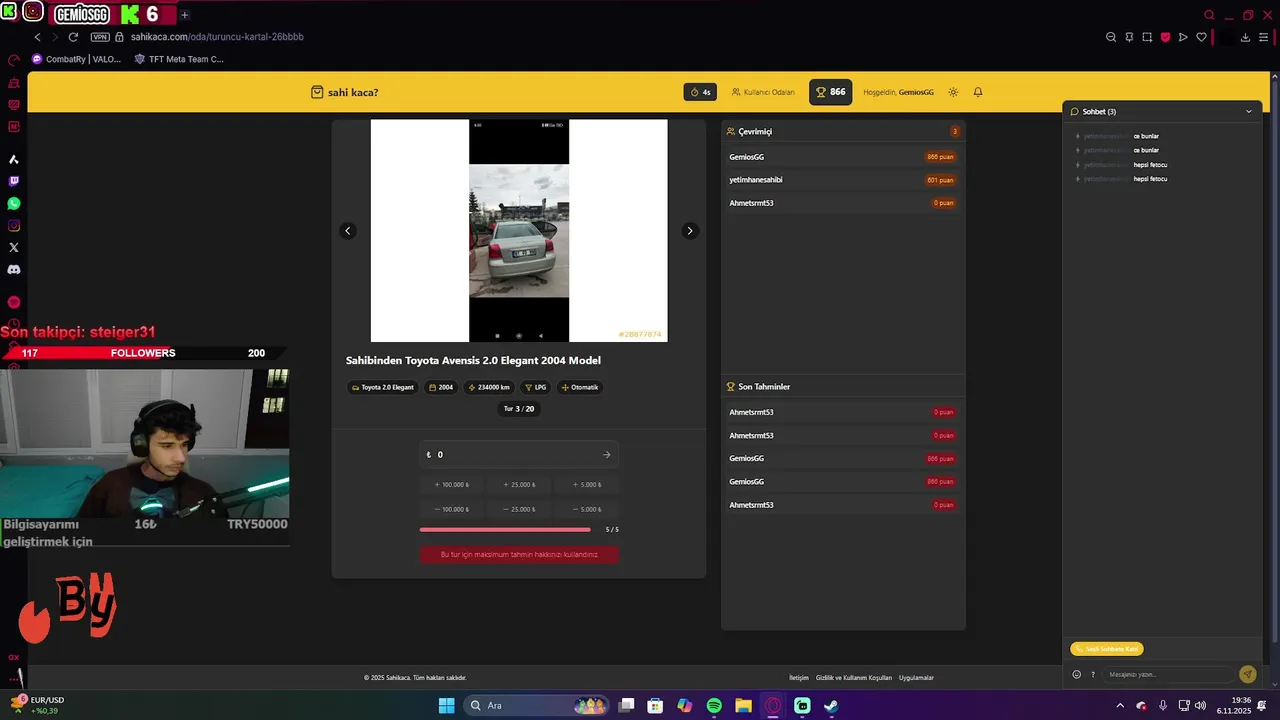The width and height of the screenshot is (1280, 720).
Task: Toggle the red ad-blocker shield
Action: (x=1165, y=37)
